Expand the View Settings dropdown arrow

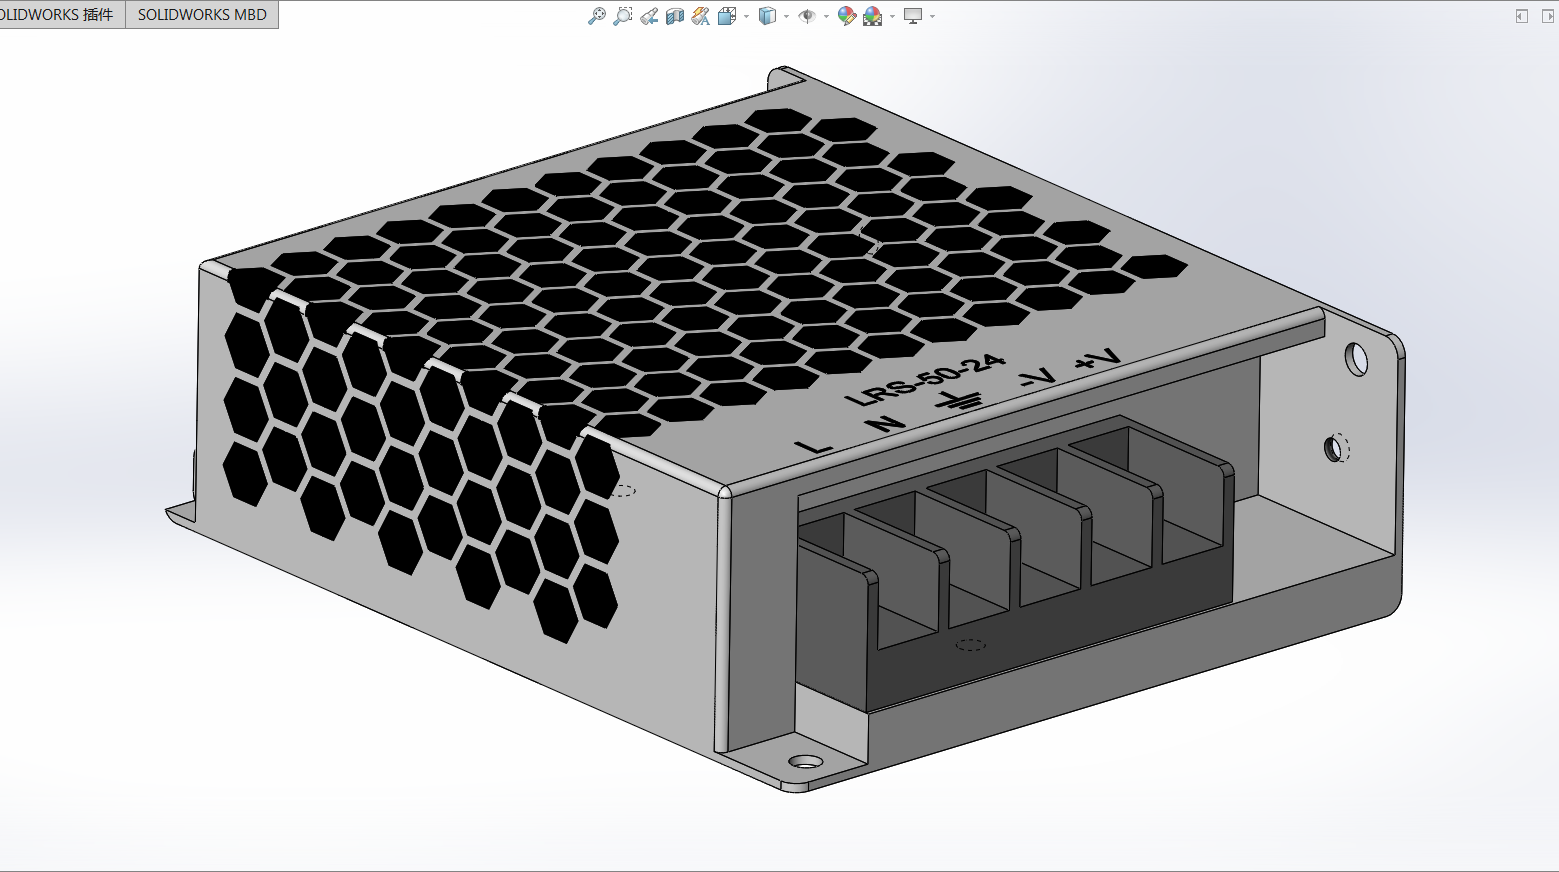coord(932,16)
